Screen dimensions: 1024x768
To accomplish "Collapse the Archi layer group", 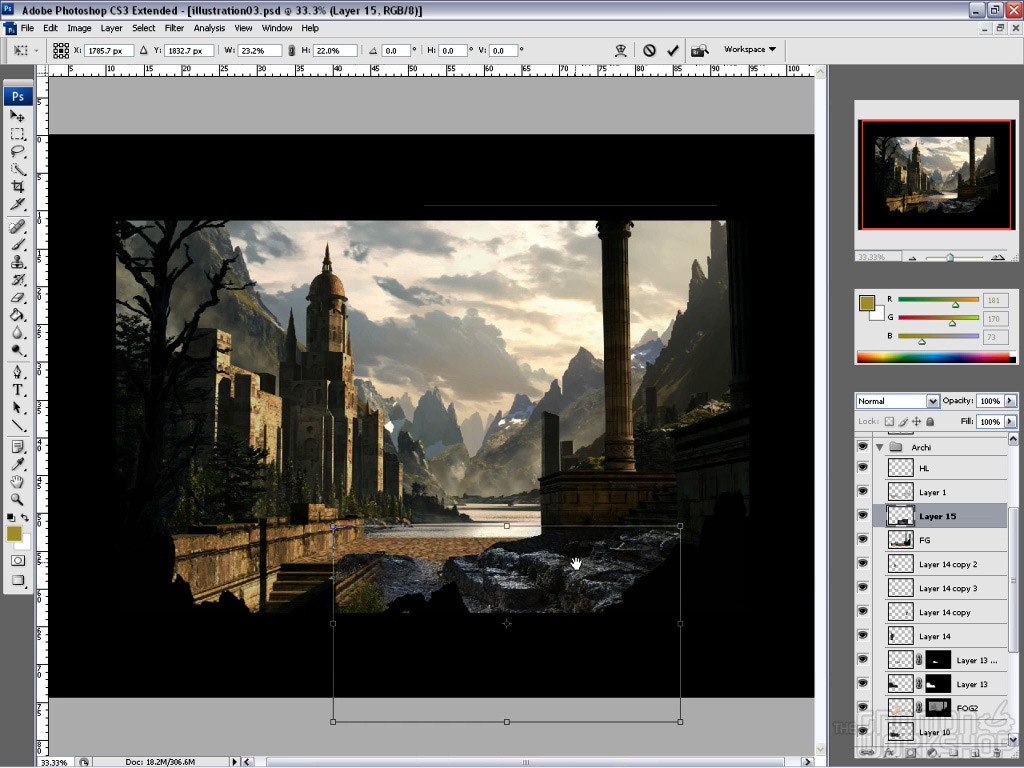I will coord(880,447).
